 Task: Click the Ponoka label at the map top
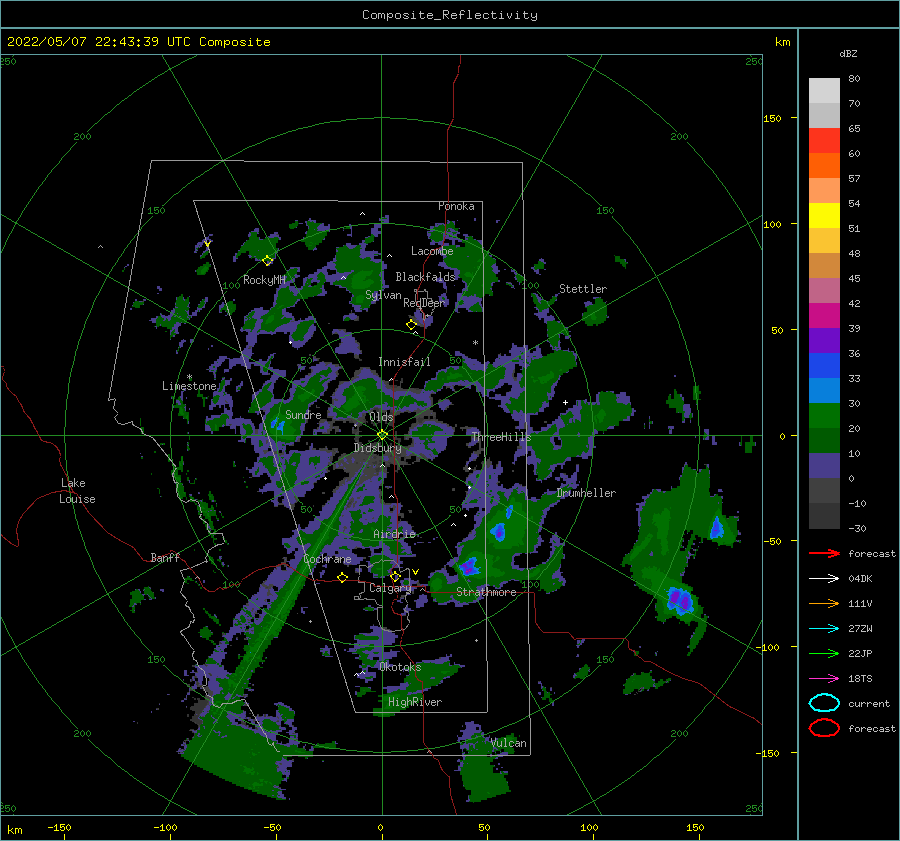456,206
